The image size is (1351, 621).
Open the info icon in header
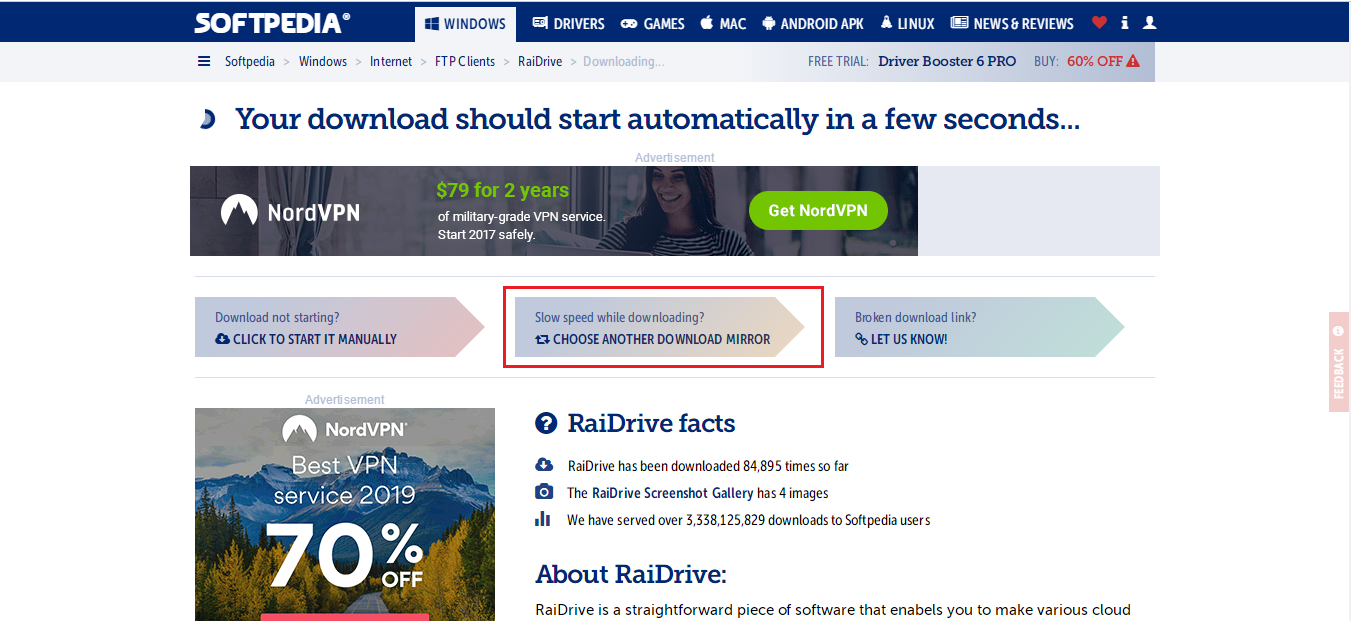[x=1125, y=23]
